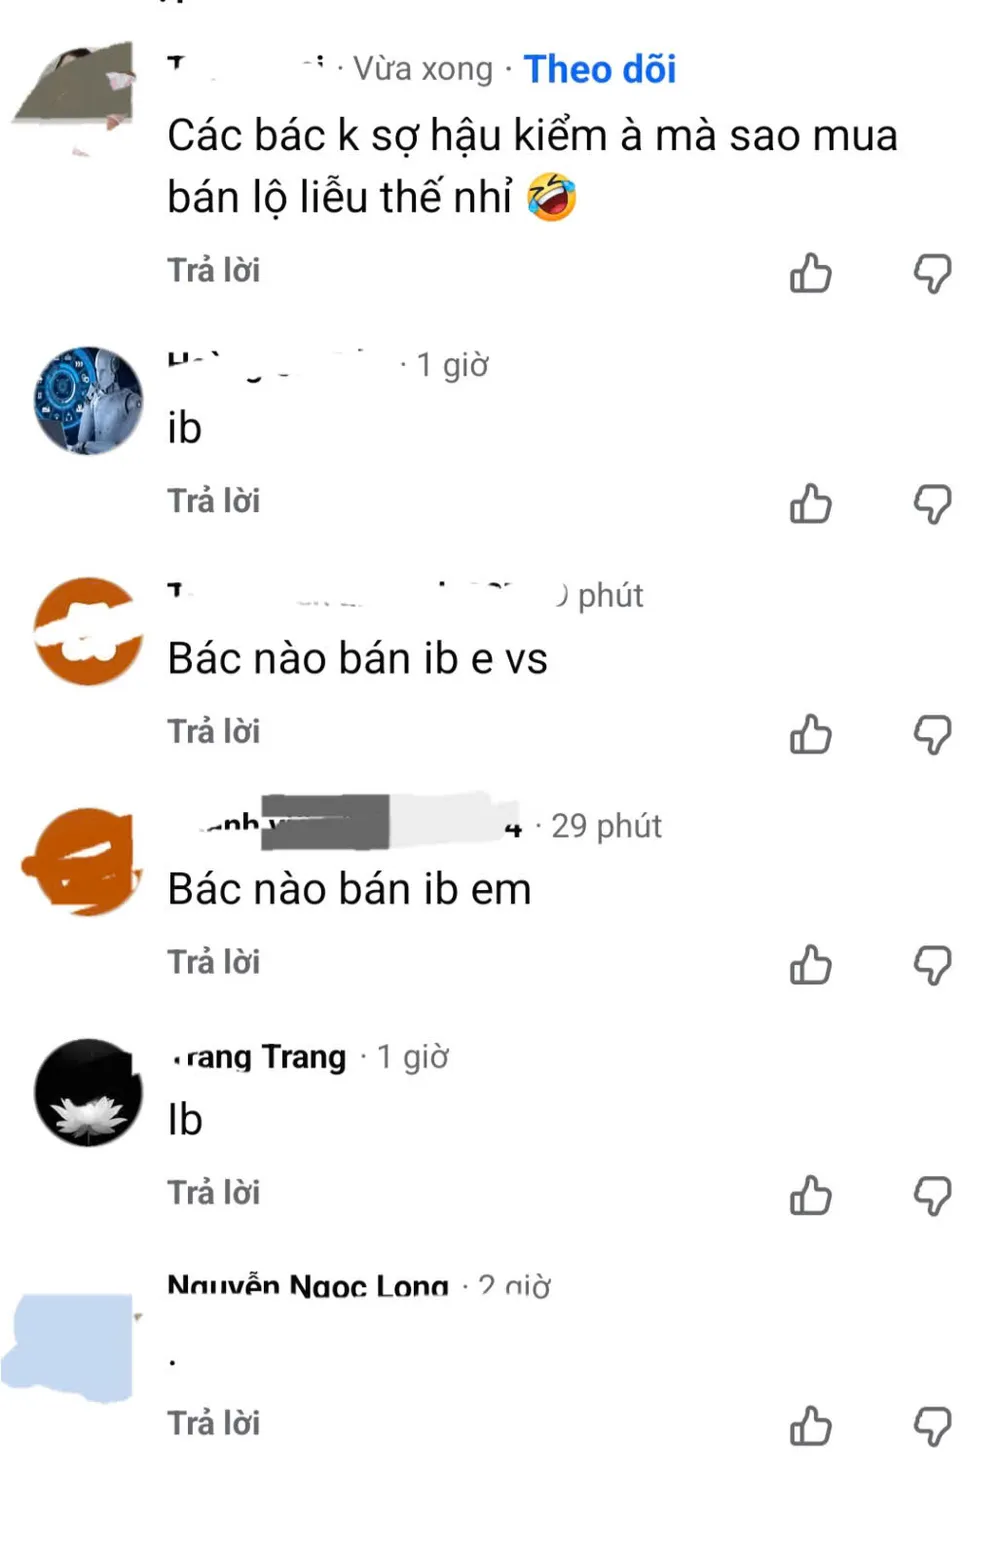Follow the top commenter via 'Theo dõi'
The height and width of the screenshot is (1553, 1000).
pyautogui.click(x=600, y=69)
